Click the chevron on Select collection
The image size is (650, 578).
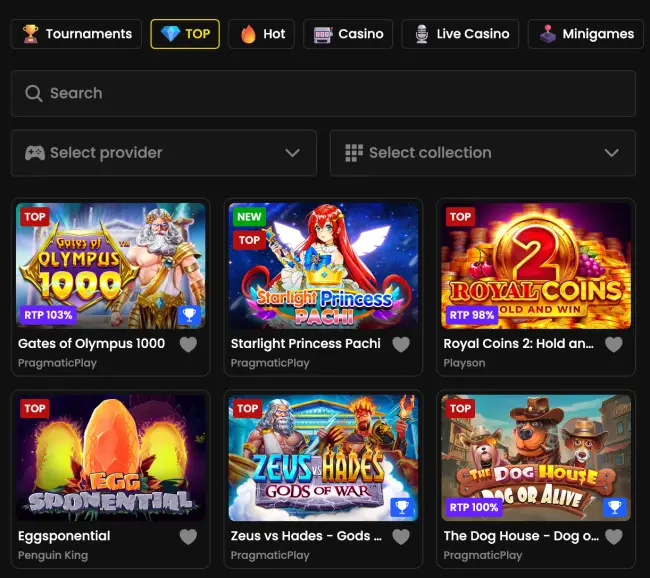(x=611, y=153)
